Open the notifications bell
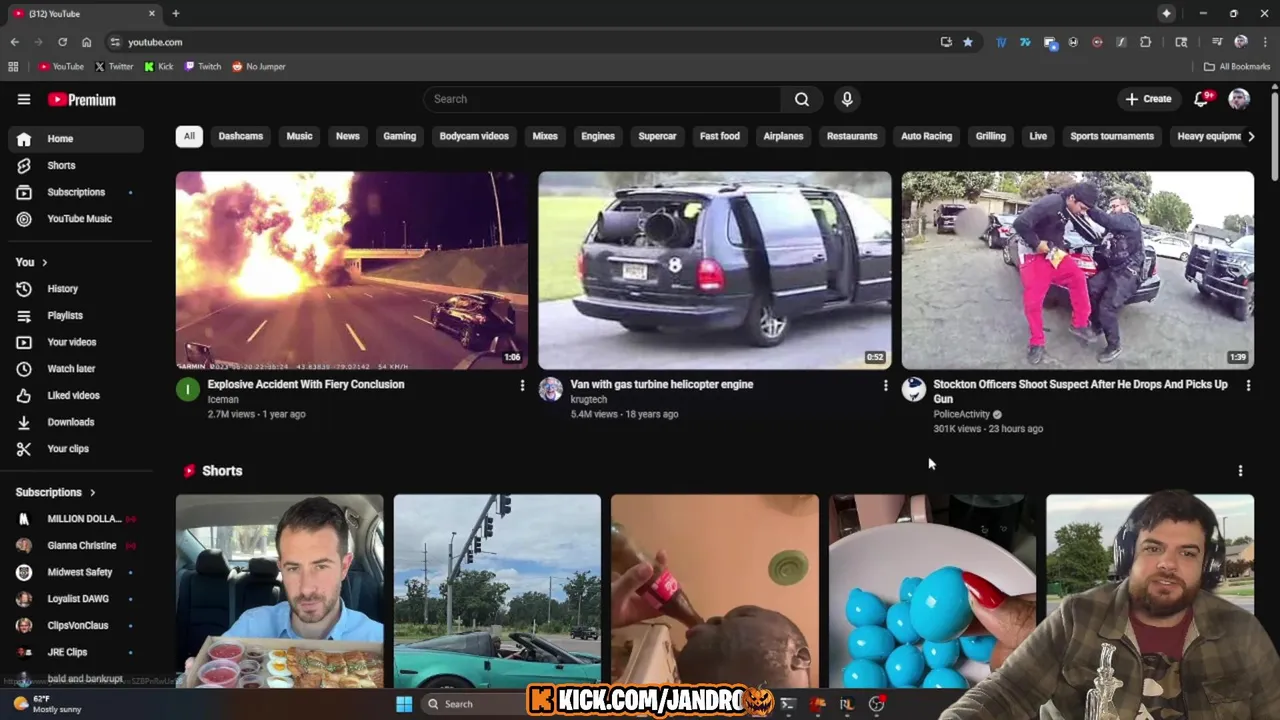The image size is (1280, 720). pos(1203,98)
